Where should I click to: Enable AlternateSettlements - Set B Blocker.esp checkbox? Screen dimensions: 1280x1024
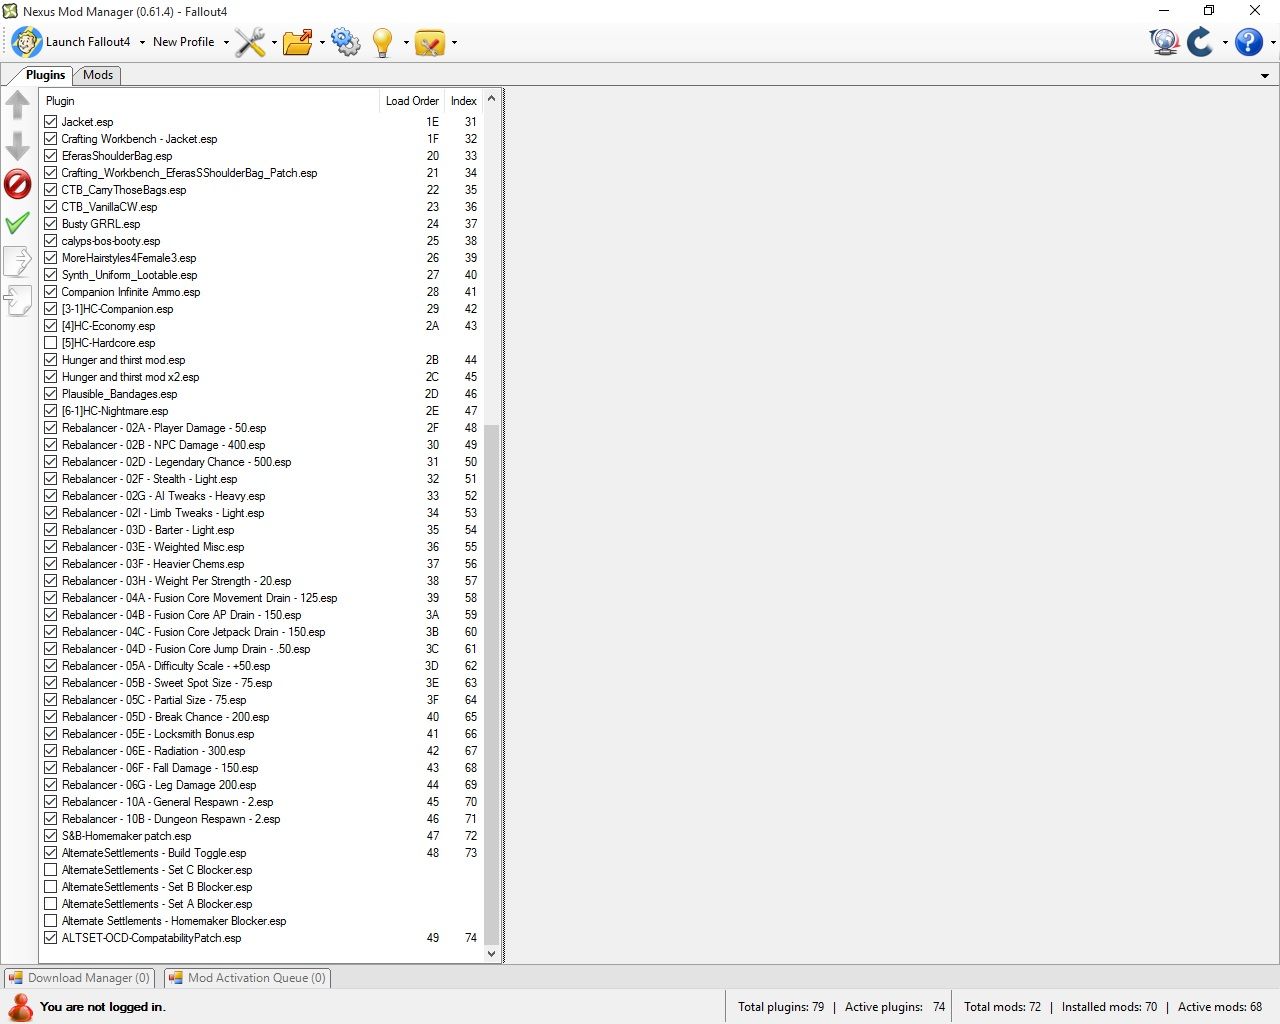51,887
